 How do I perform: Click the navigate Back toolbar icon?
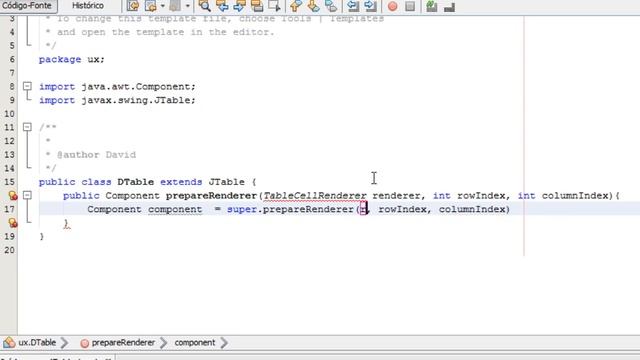tap(151, 6)
